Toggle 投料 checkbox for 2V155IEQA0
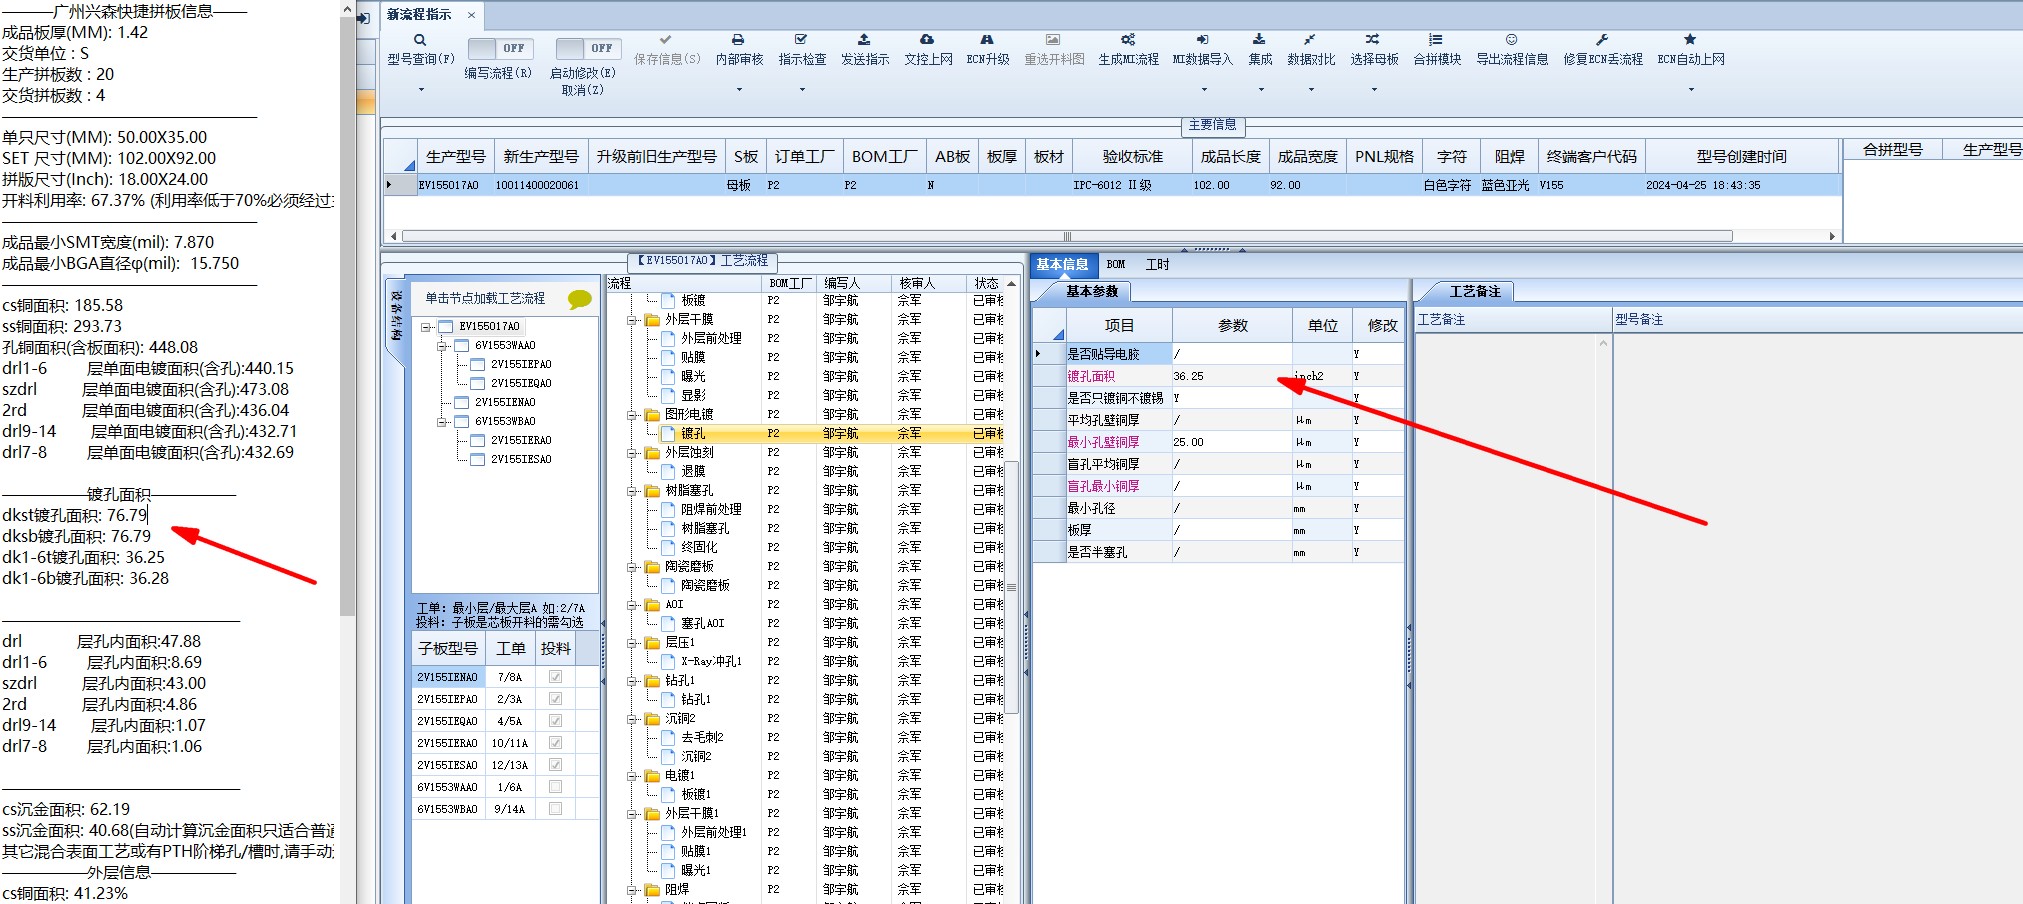The width and height of the screenshot is (2023, 904). [556, 721]
